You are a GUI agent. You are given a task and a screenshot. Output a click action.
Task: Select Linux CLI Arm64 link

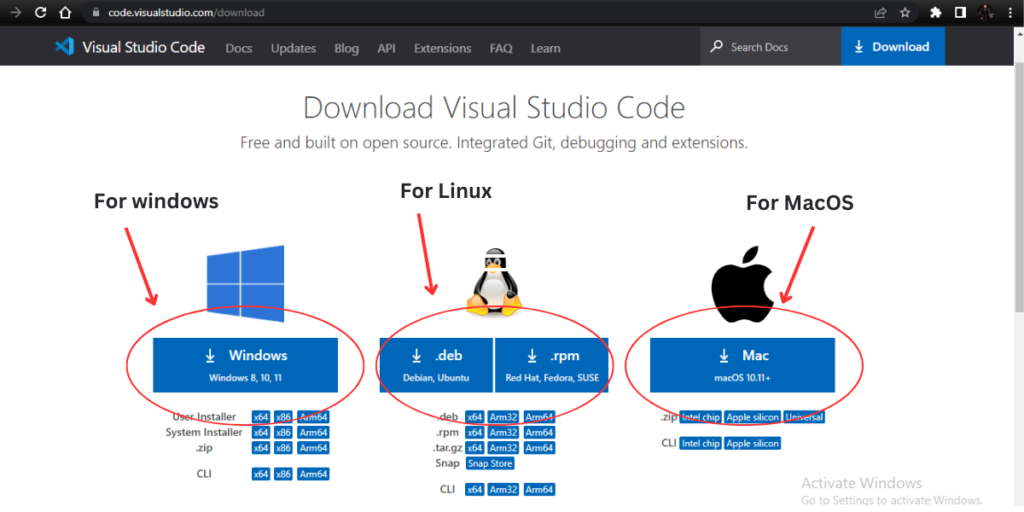(x=539, y=490)
